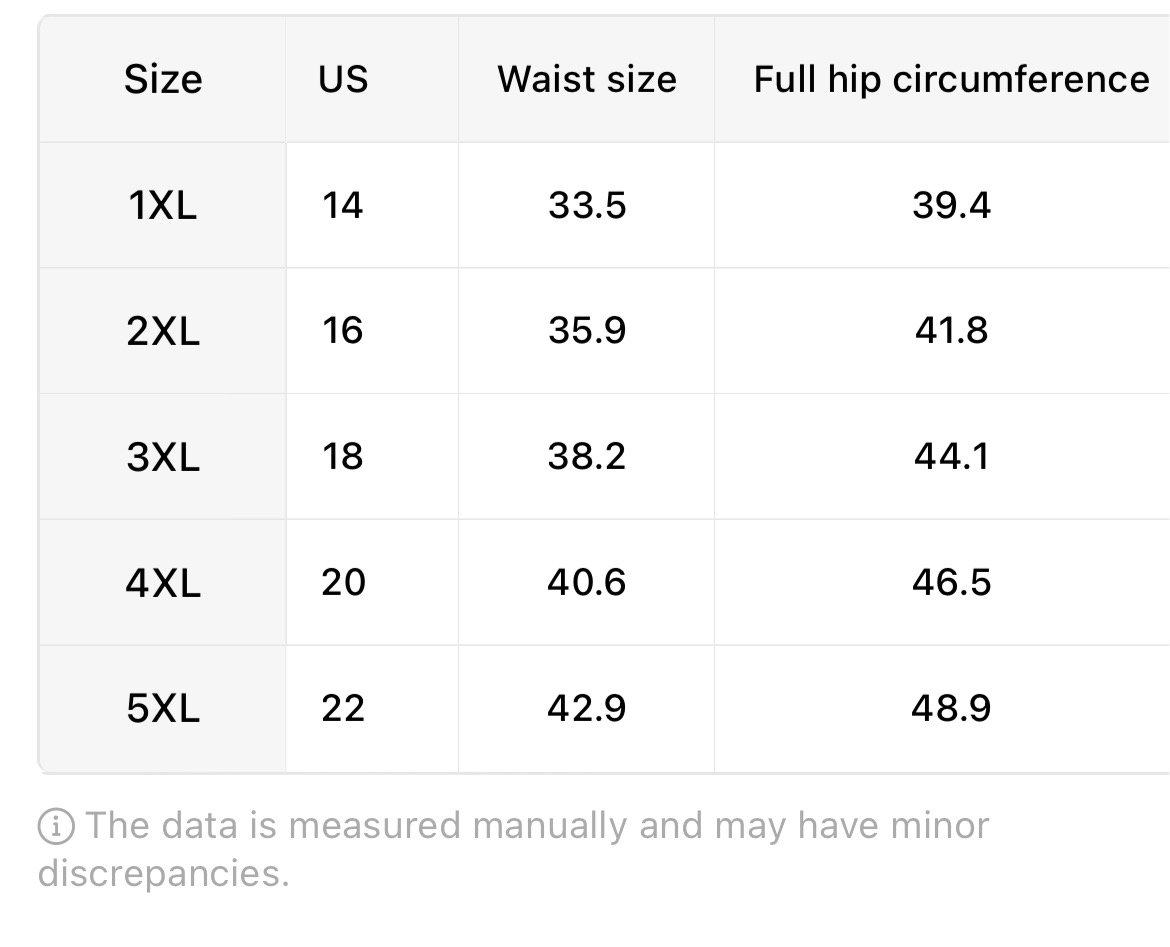Image resolution: width=1170 pixels, height=947 pixels.
Task: Select the 39.4 hip circumference value
Action: point(951,205)
